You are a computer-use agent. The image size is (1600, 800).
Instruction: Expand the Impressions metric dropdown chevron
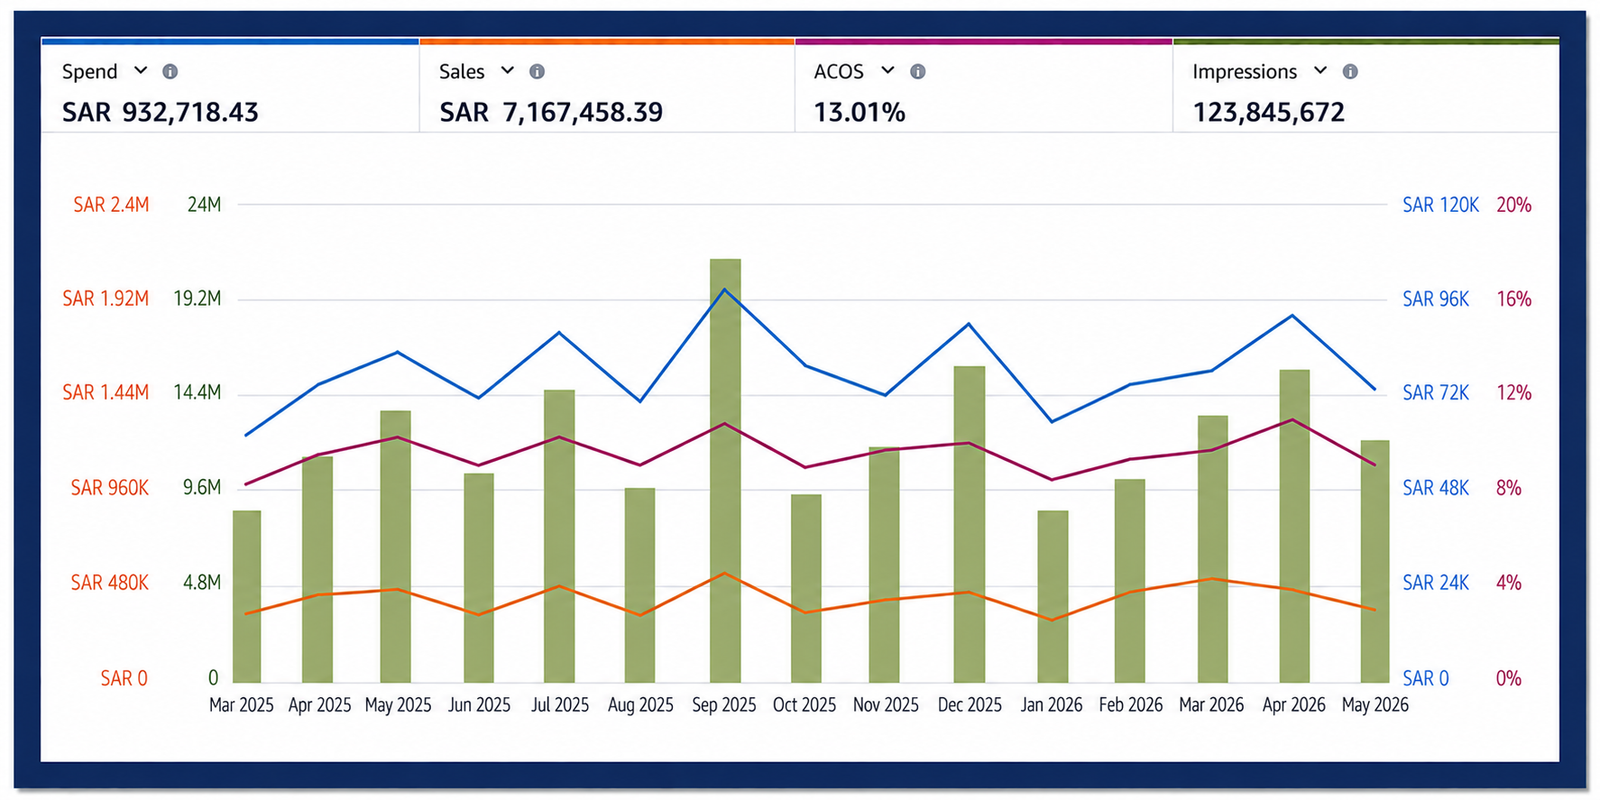pyautogui.click(x=1320, y=70)
